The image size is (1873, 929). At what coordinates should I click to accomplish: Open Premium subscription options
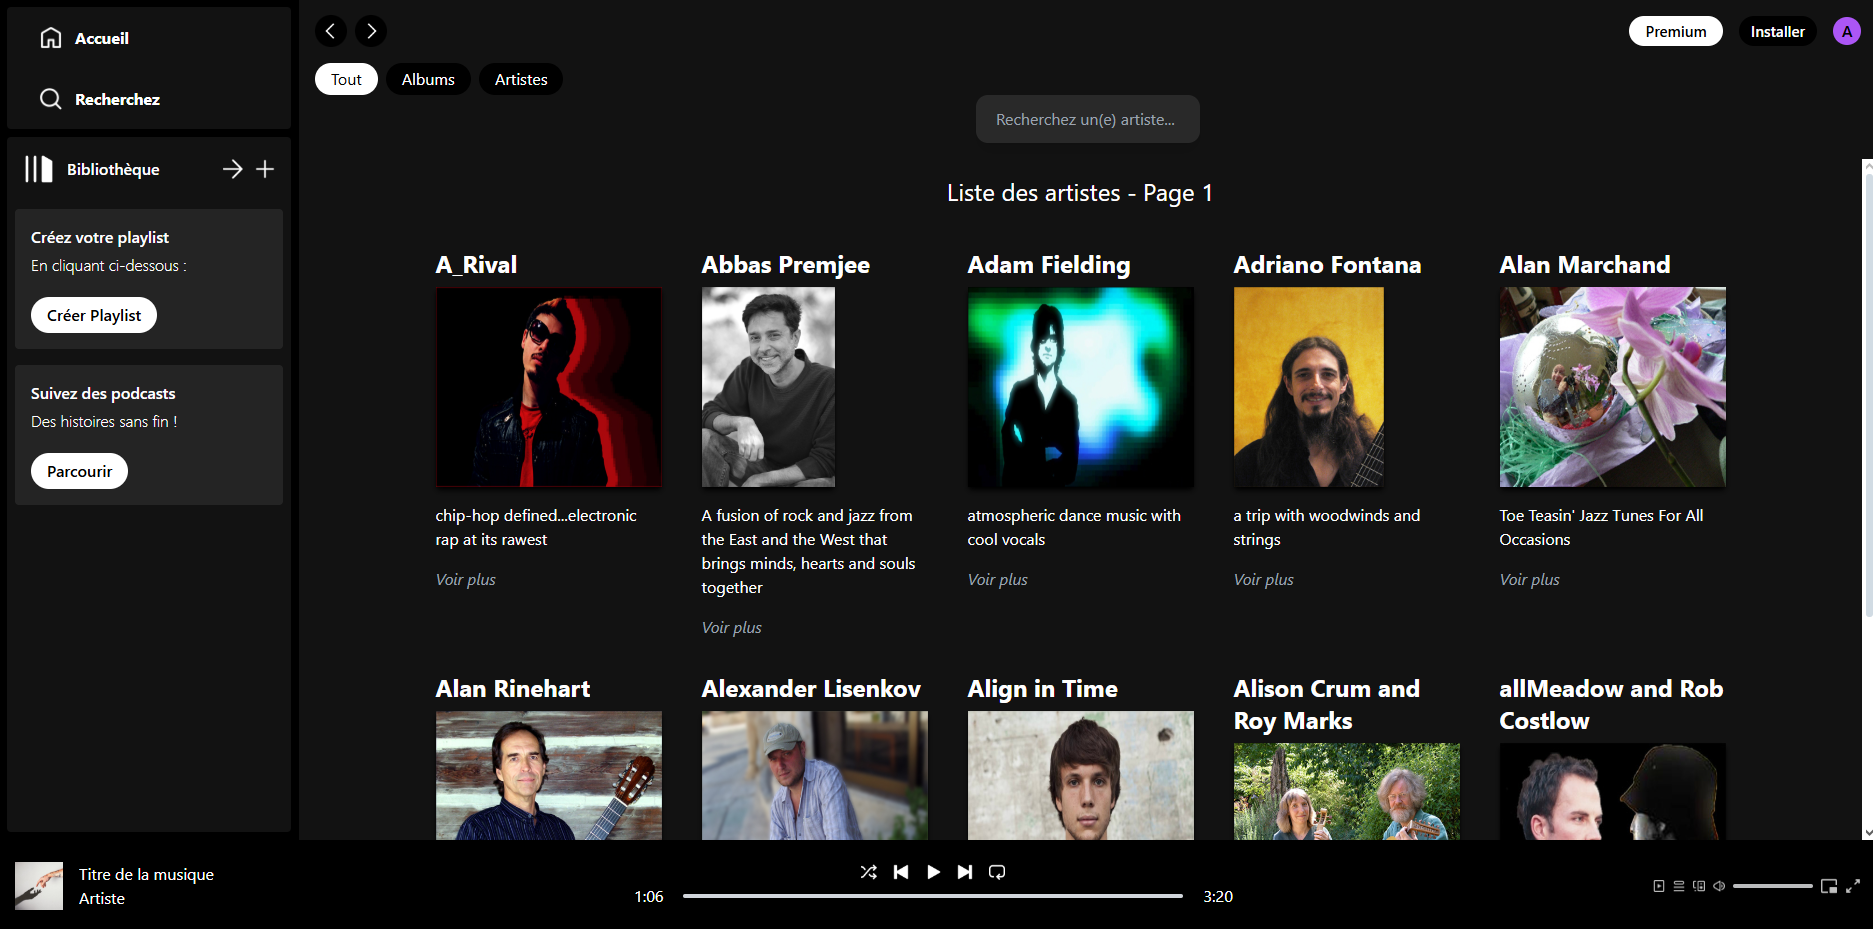pyautogui.click(x=1675, y=31)
